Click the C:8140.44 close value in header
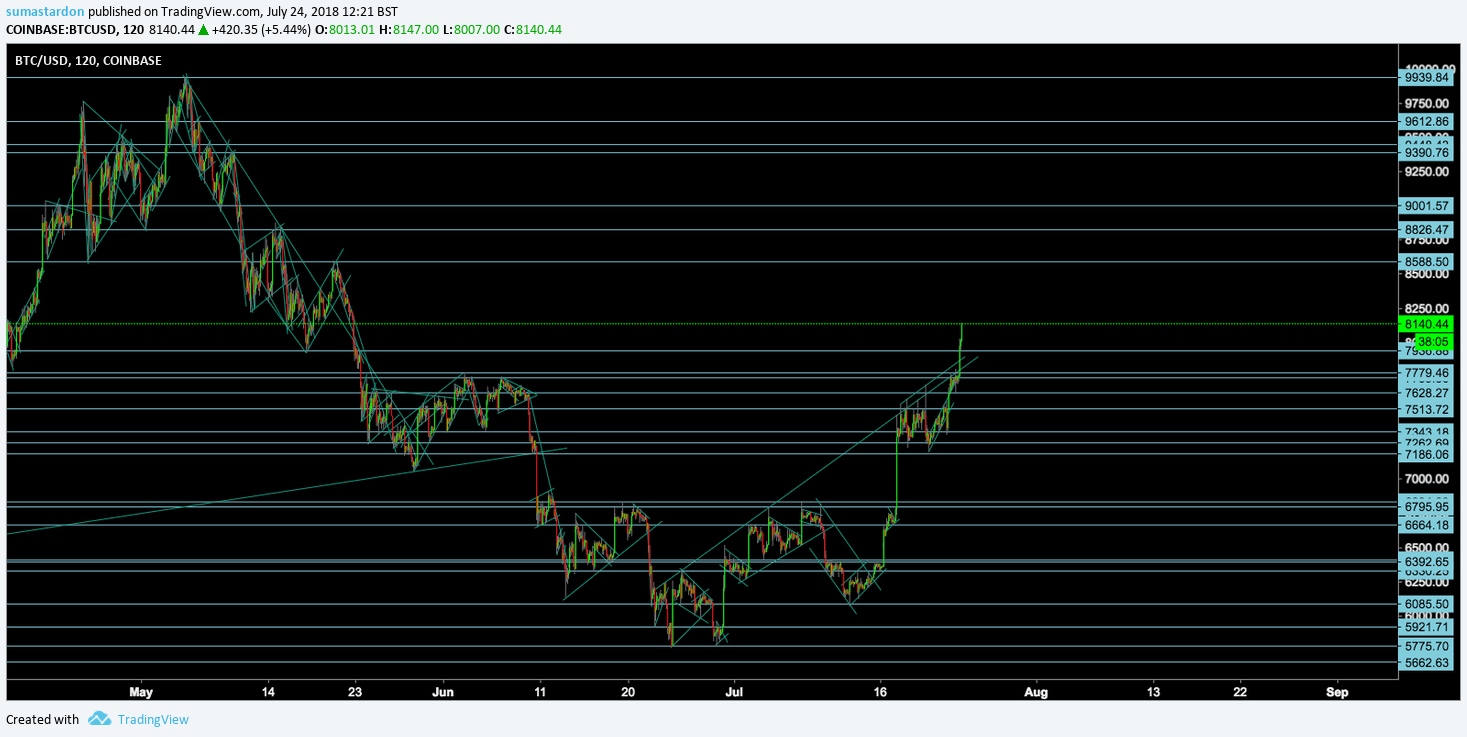The height and width of the screenshot is (737, 1467). [533, 30]
